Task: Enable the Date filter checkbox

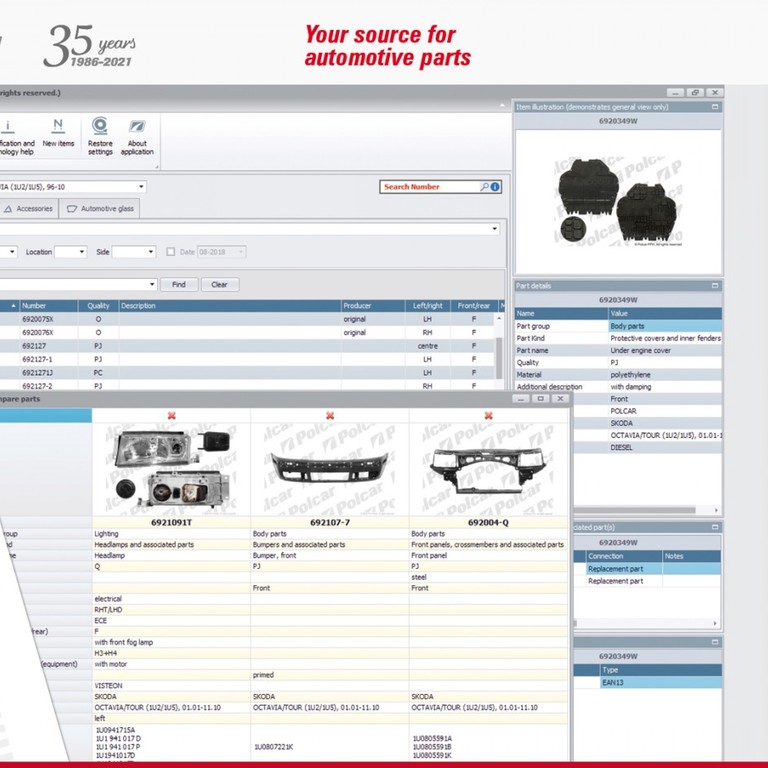Action: pyautogui.click(x=170, y=252)
